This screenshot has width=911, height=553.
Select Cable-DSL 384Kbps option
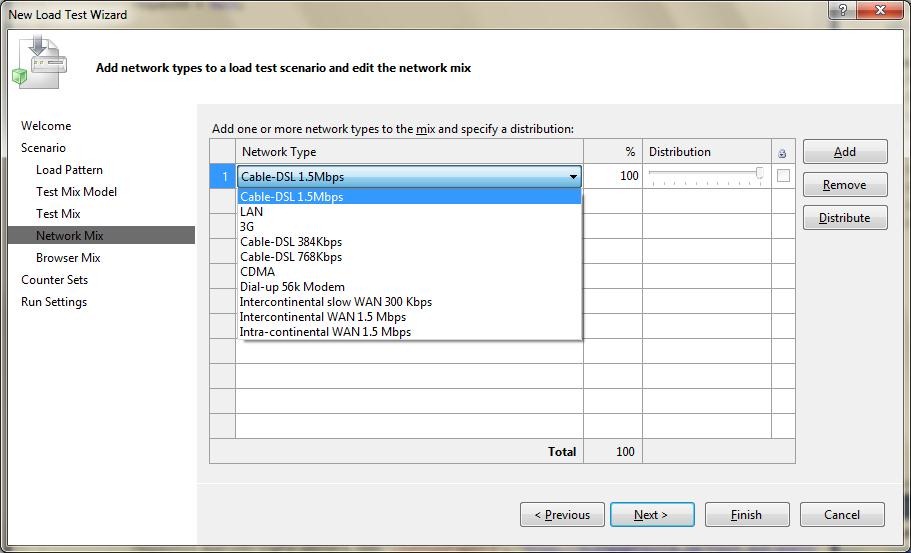pos(409,242)
